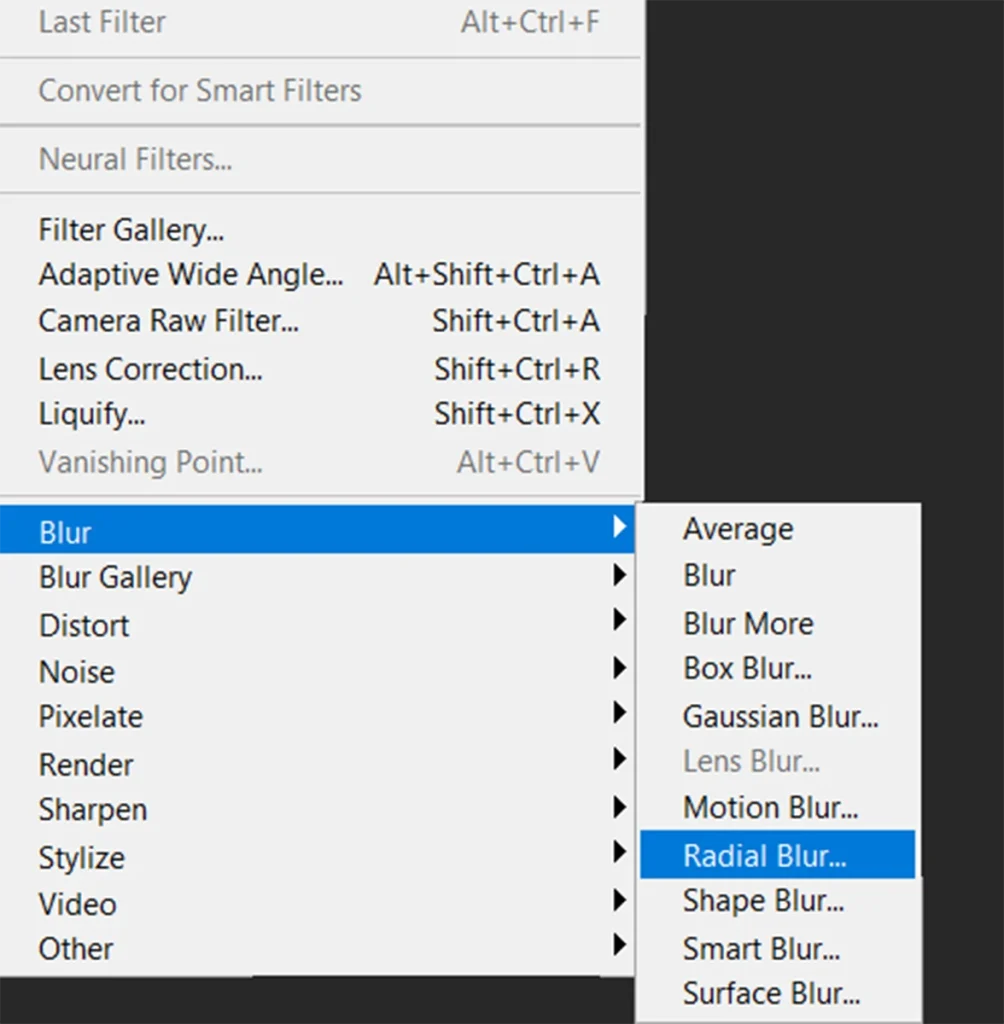Launch the Liquify filter
The height and width of the screenshot is (1024, 1004).
point(92,414)
